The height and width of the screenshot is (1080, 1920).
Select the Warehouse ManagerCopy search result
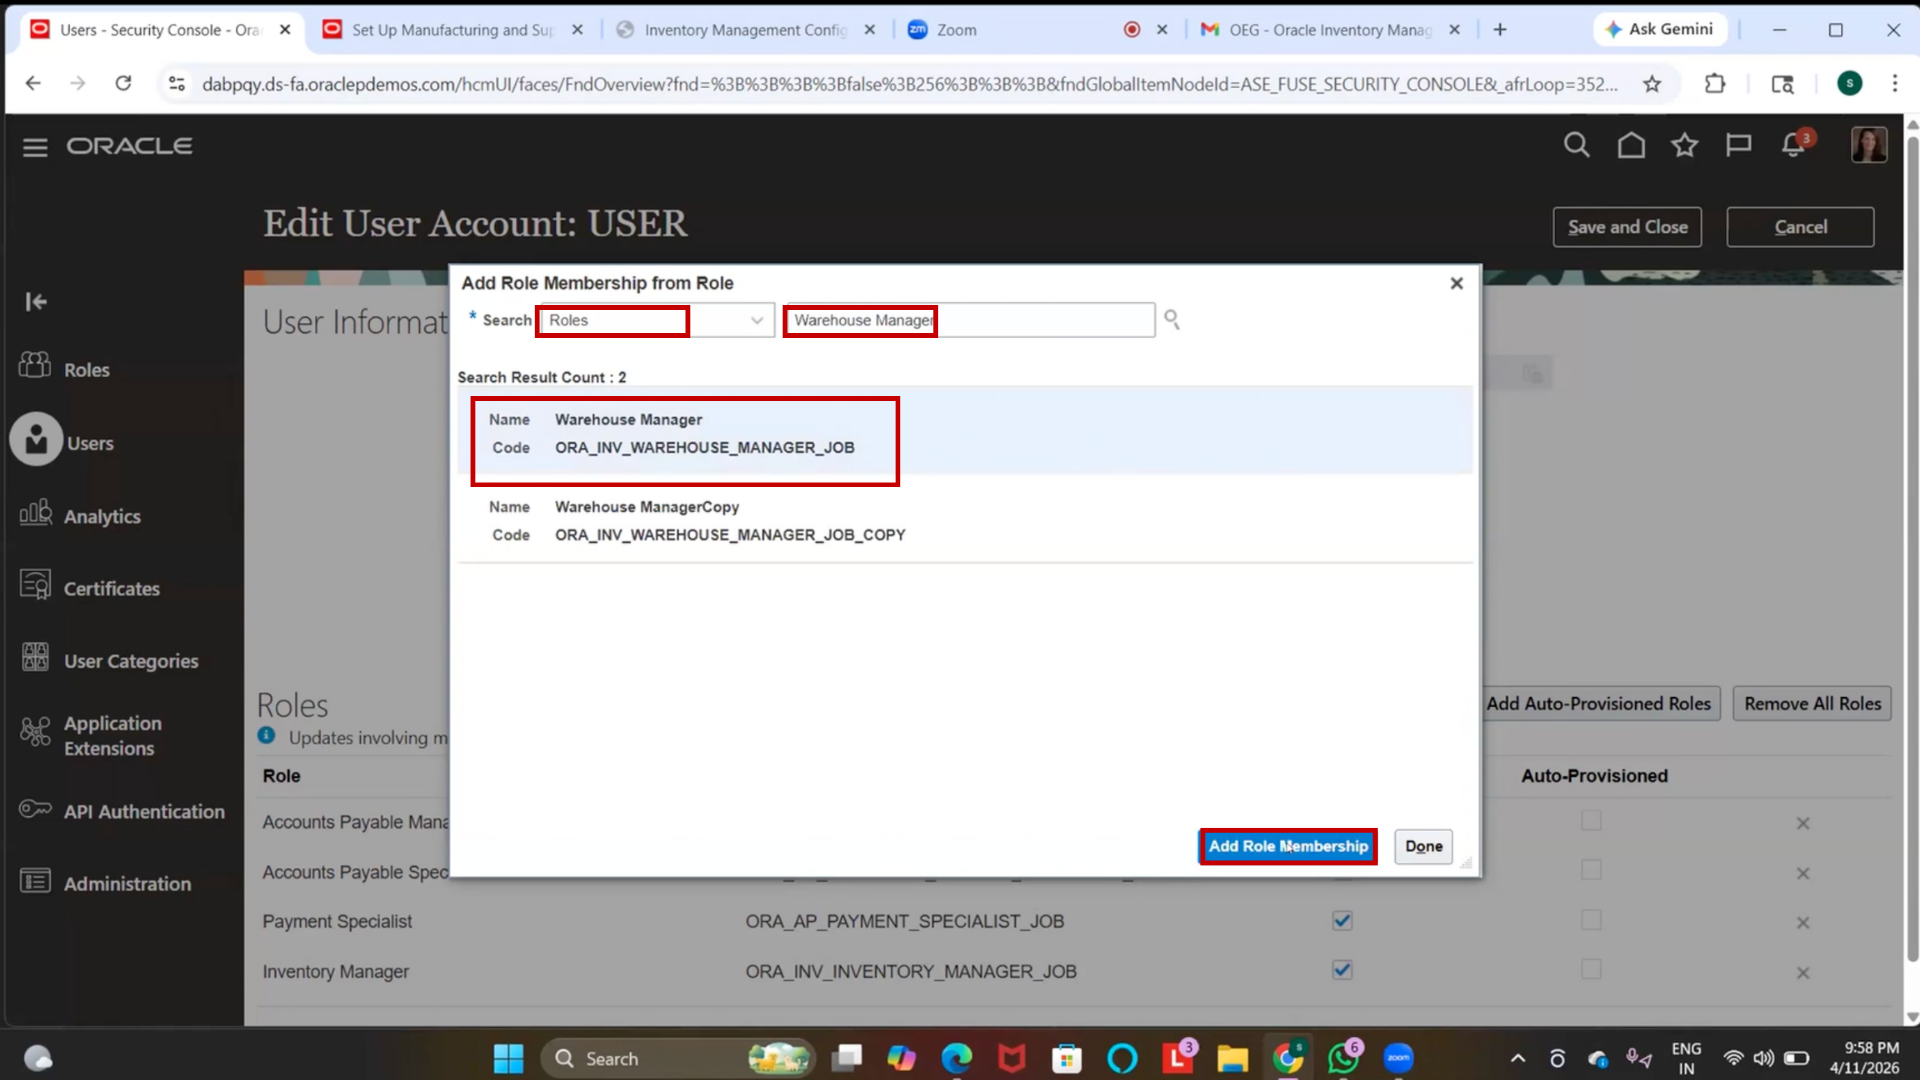coord(965,520)
